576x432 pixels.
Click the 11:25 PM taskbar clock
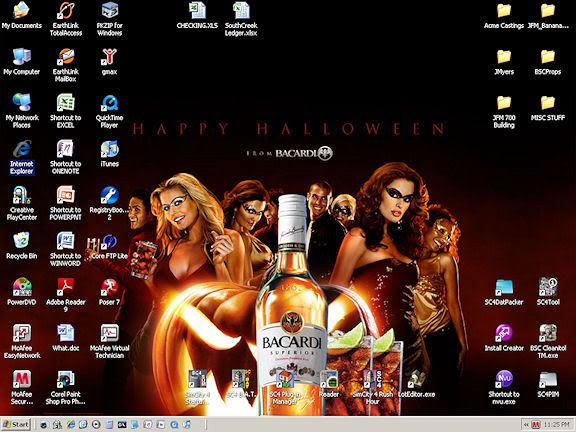[557, 425]
